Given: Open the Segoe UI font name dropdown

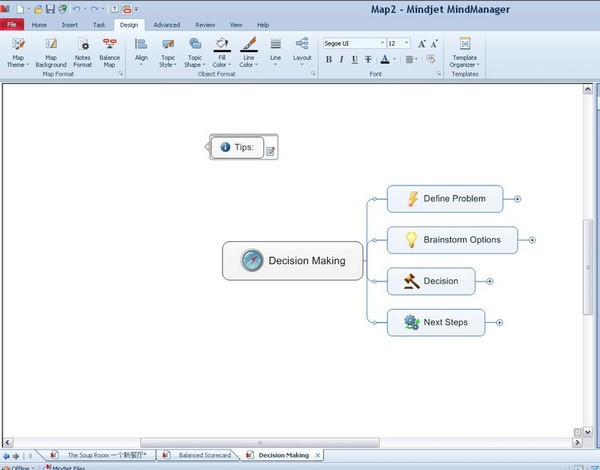Looking at the screenshot, I should point(381,44).
